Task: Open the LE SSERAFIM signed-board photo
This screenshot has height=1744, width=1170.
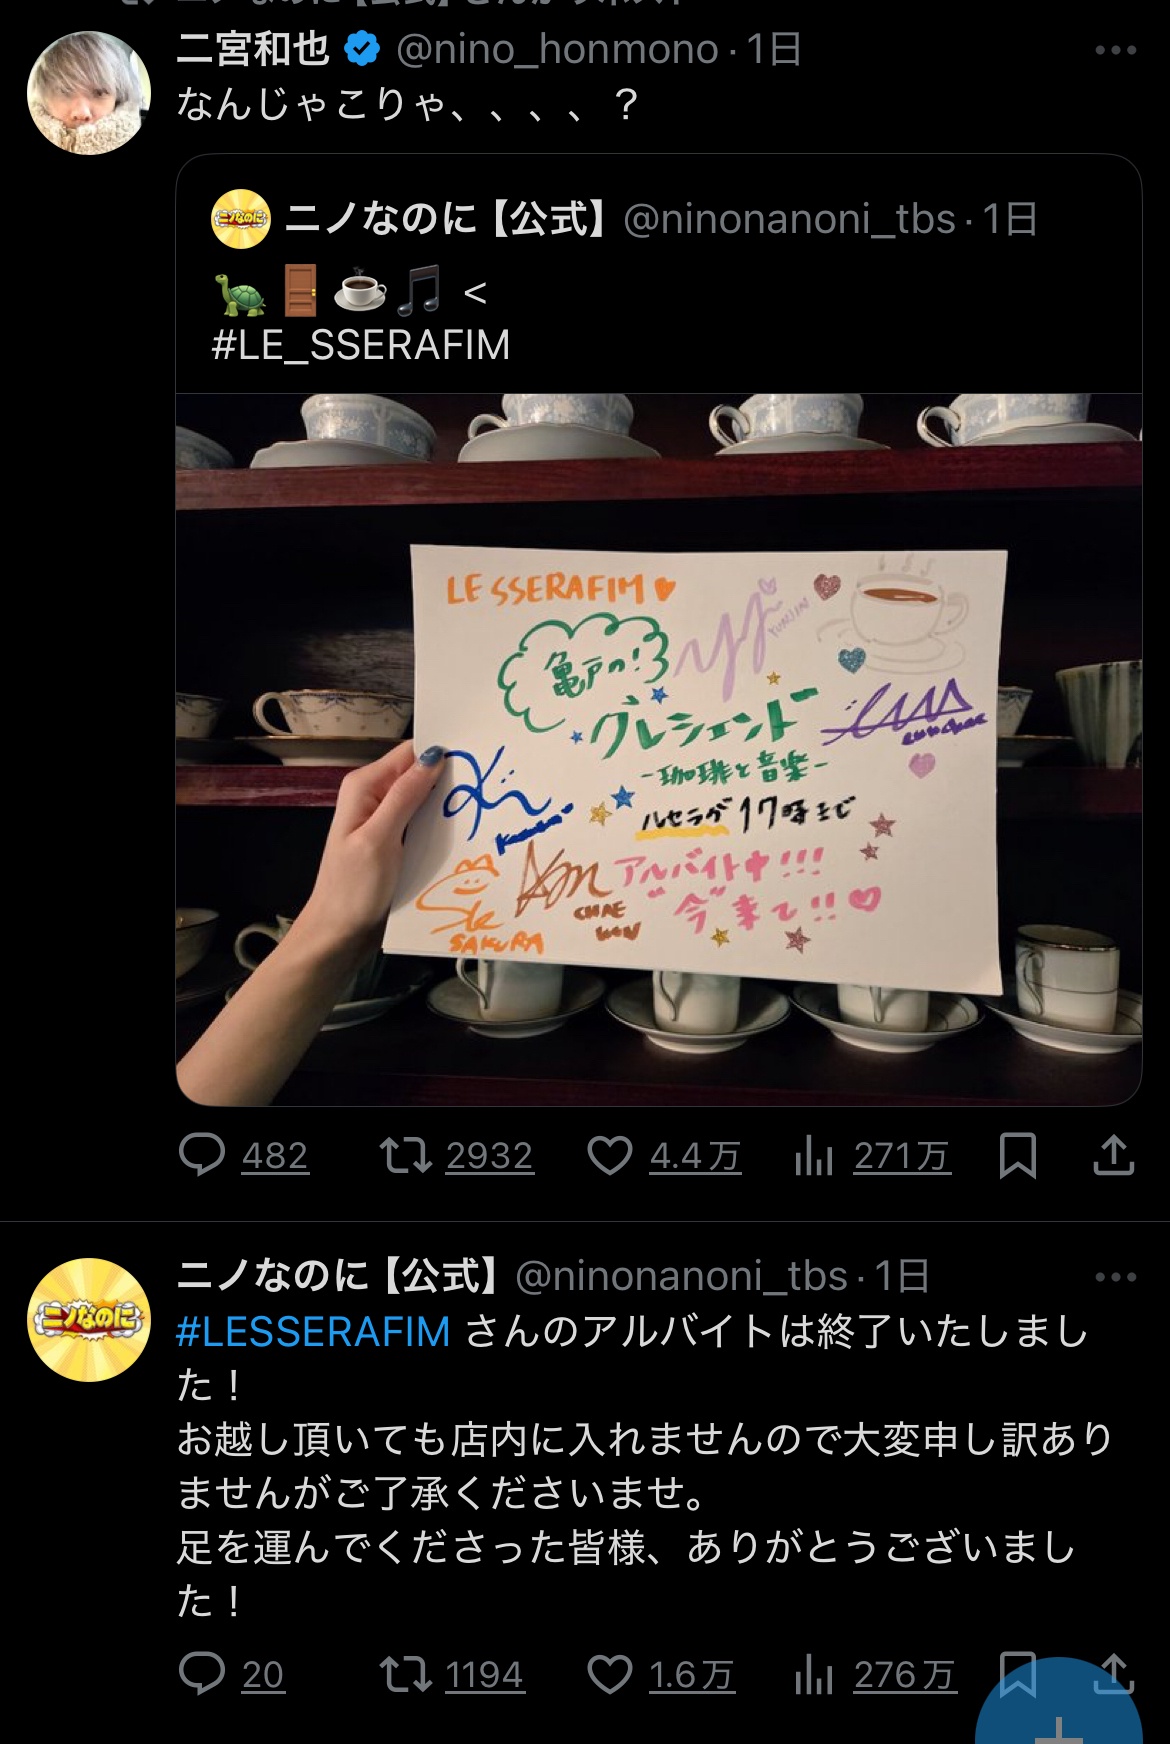Action: (x=659, y=750)
